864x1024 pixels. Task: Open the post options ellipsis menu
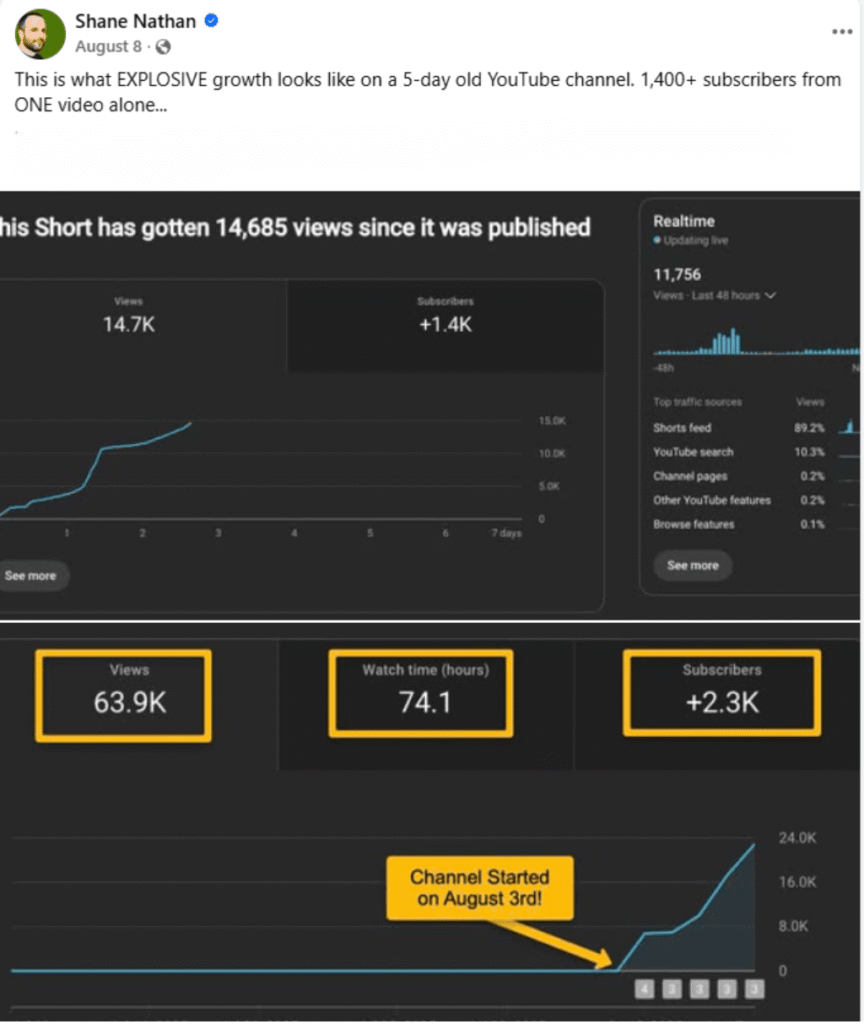pyautogui.click(x=842, y=31)
